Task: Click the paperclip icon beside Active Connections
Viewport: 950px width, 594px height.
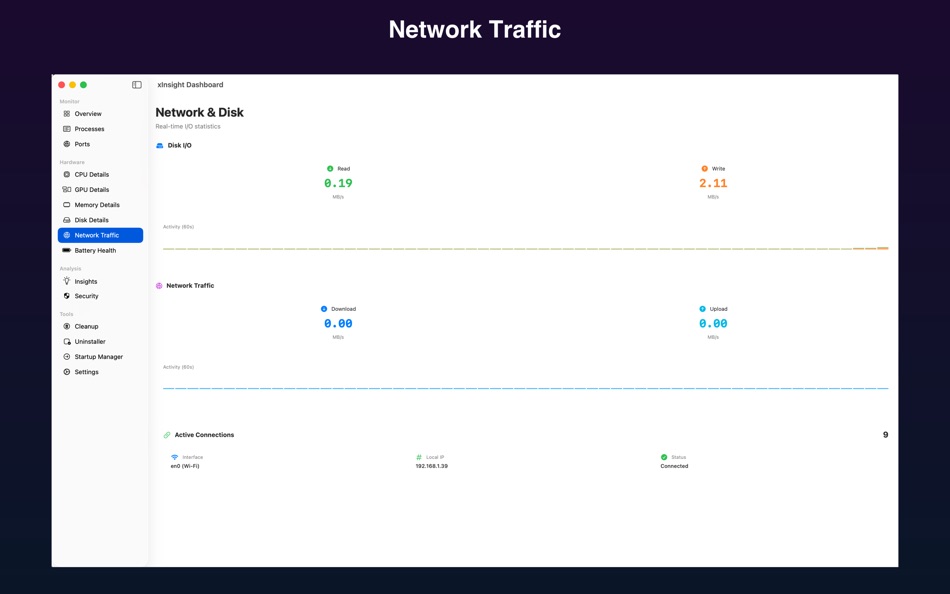Action: (166, 434)
